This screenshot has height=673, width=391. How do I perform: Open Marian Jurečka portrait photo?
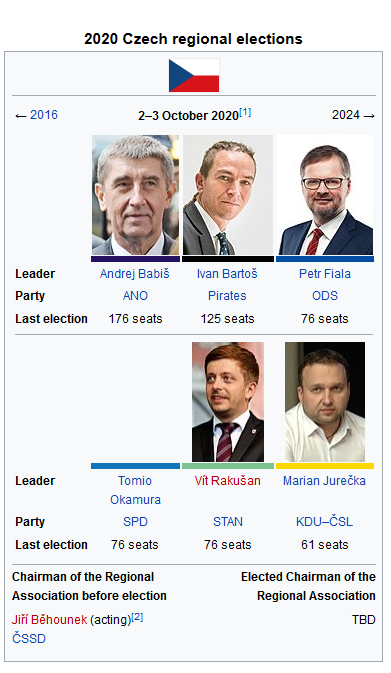coord(325,402)
